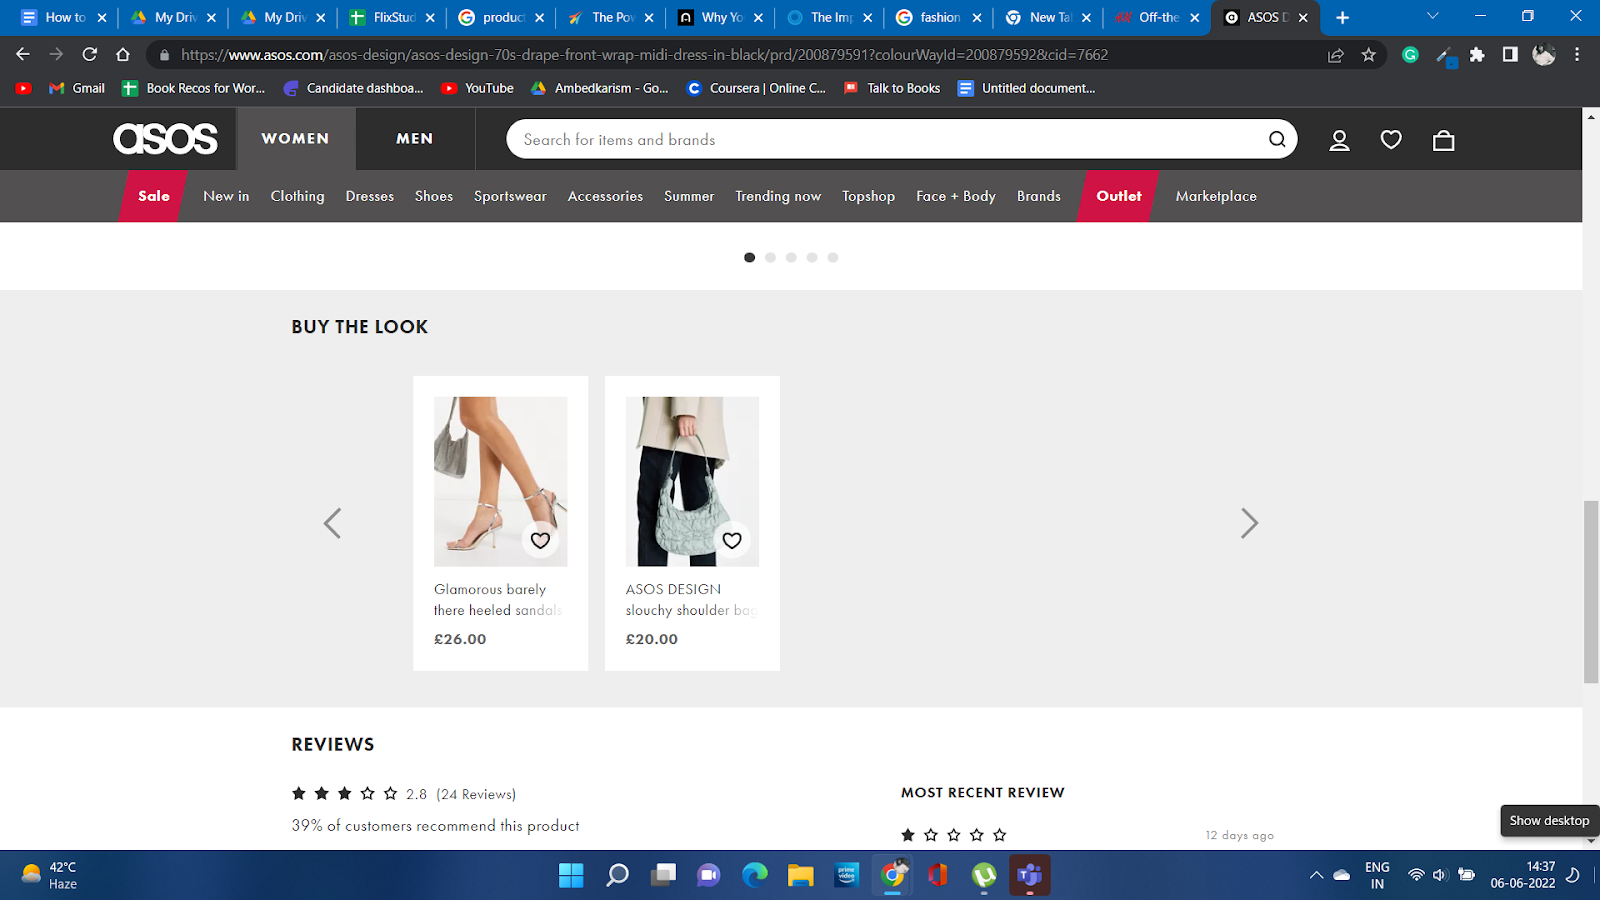Open saved items heart in header

pos(1391,140)
